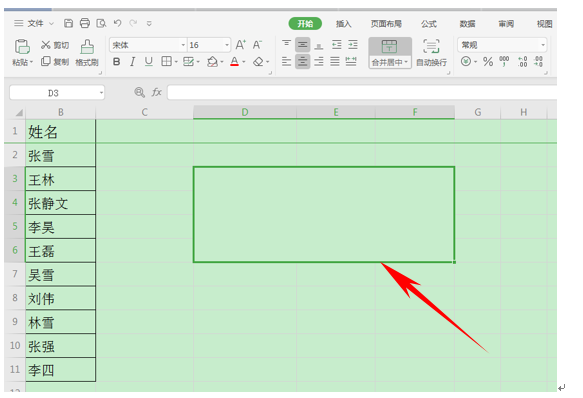This screenshot has width=583, height=398.
Task: Click the fx Insert Function button
Action: (x=157, y=92)
